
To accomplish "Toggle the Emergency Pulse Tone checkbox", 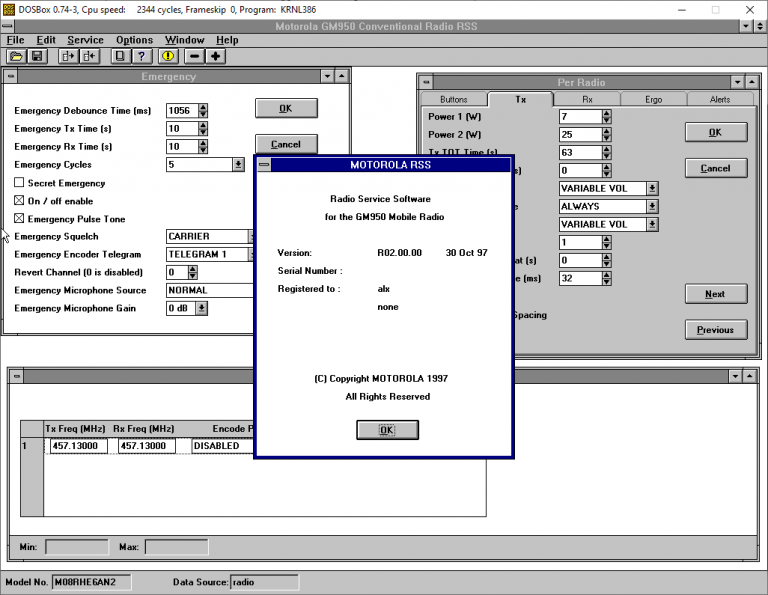I will (x=19, y=219).
